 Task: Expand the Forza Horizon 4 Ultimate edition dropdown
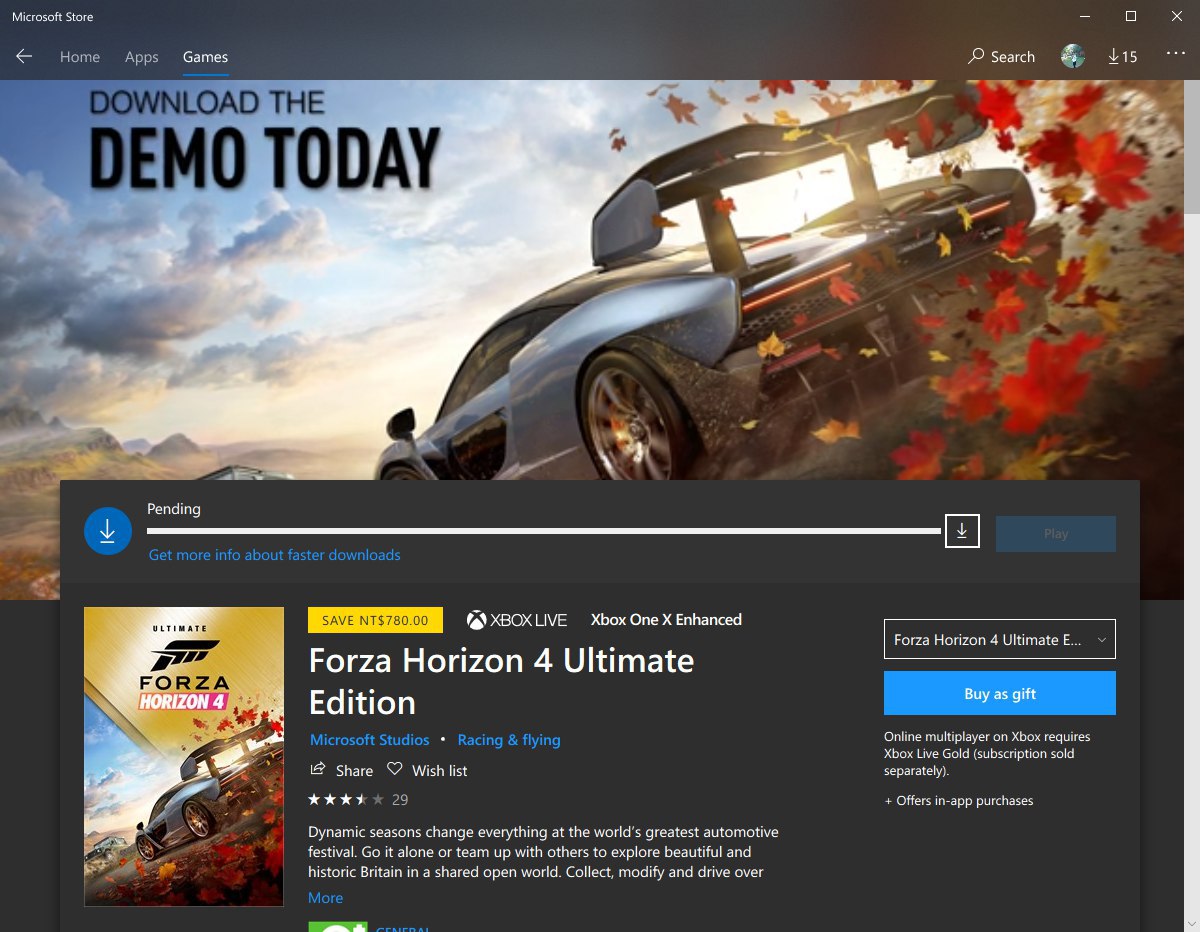(x=1000, y=640)
